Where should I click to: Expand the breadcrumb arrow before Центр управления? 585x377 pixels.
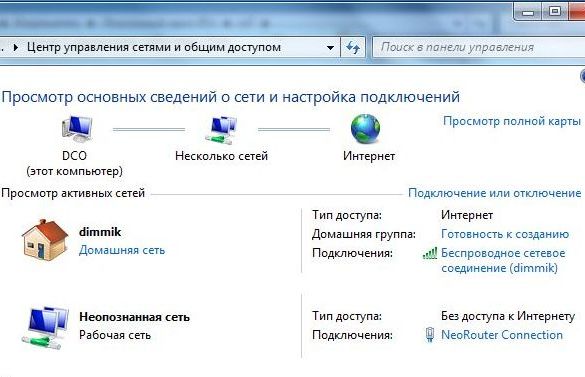tap(16, 47)
